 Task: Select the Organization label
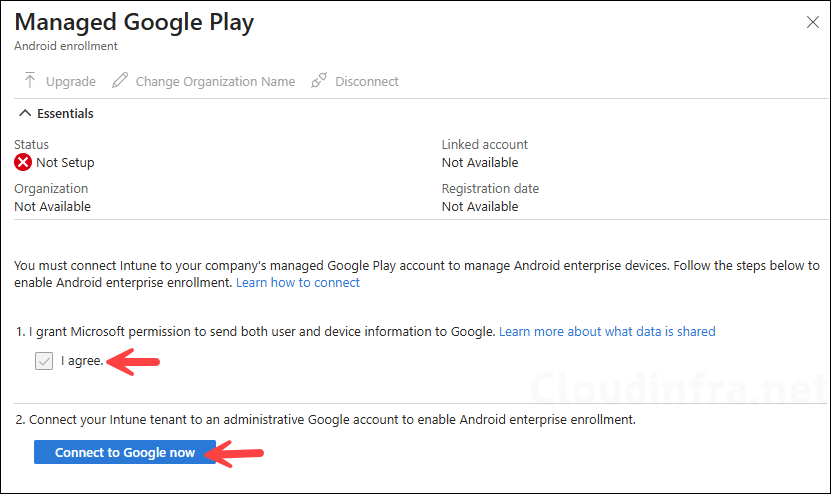coord(51,189)
